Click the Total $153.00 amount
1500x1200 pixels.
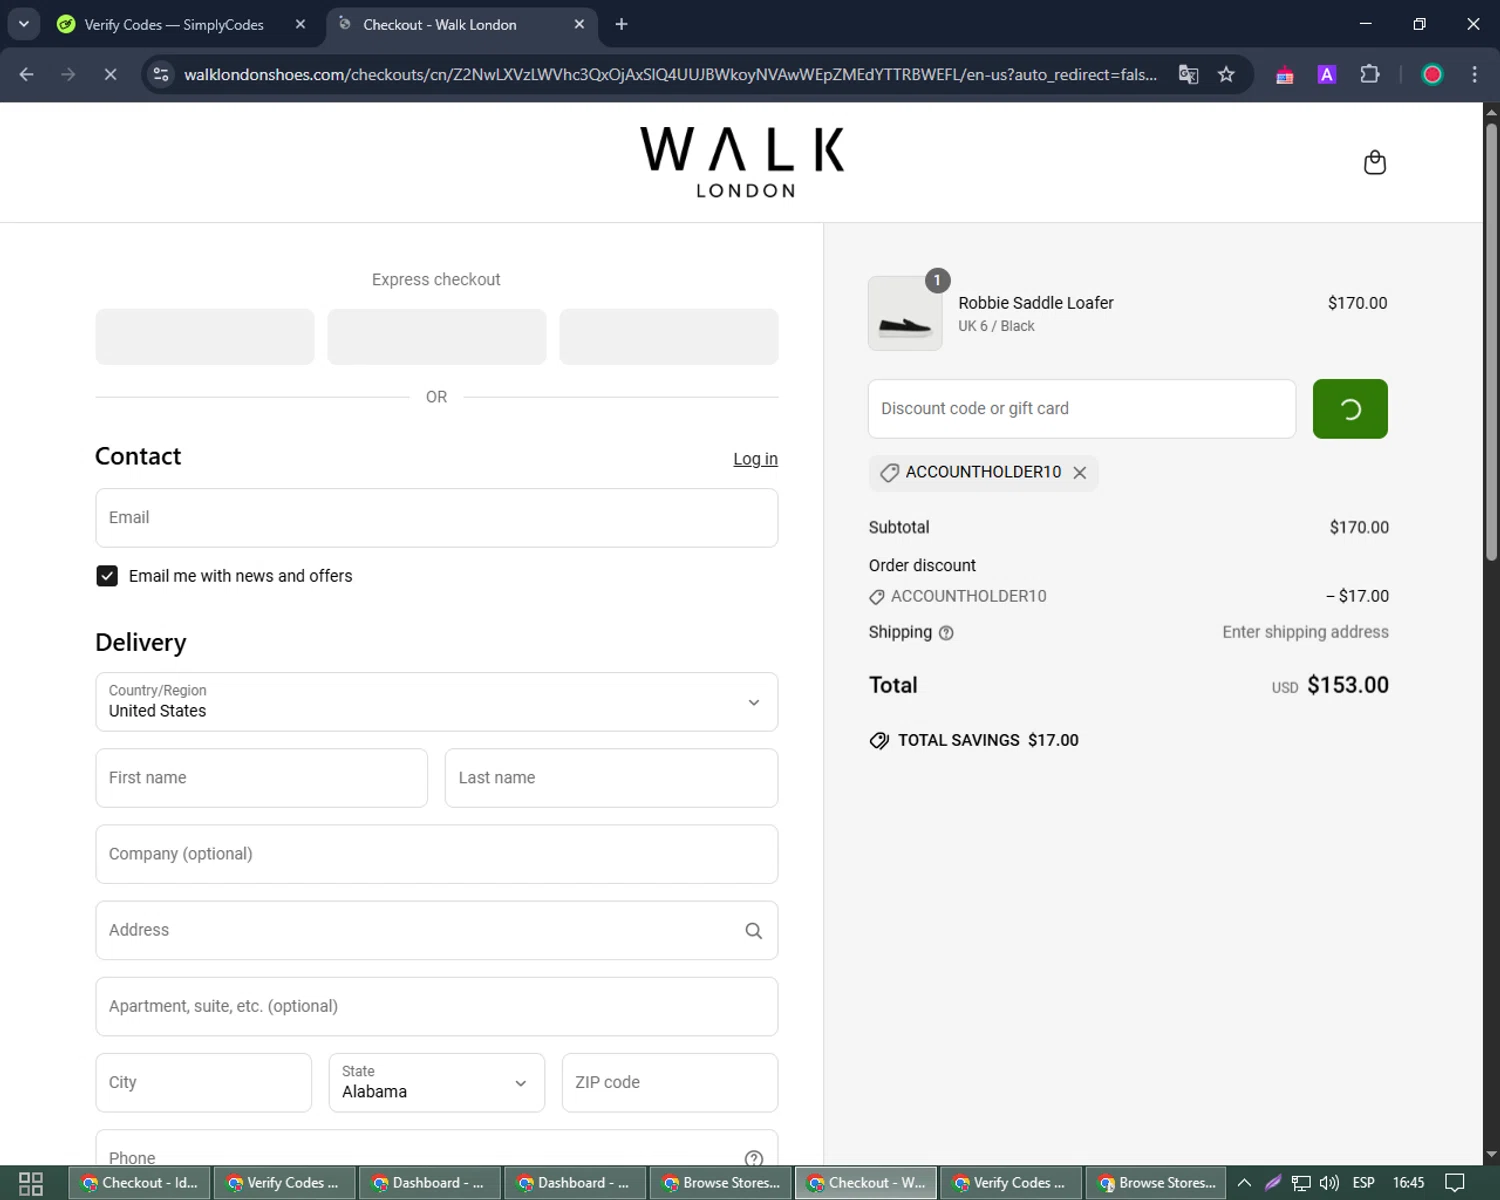coord(1348,686)
